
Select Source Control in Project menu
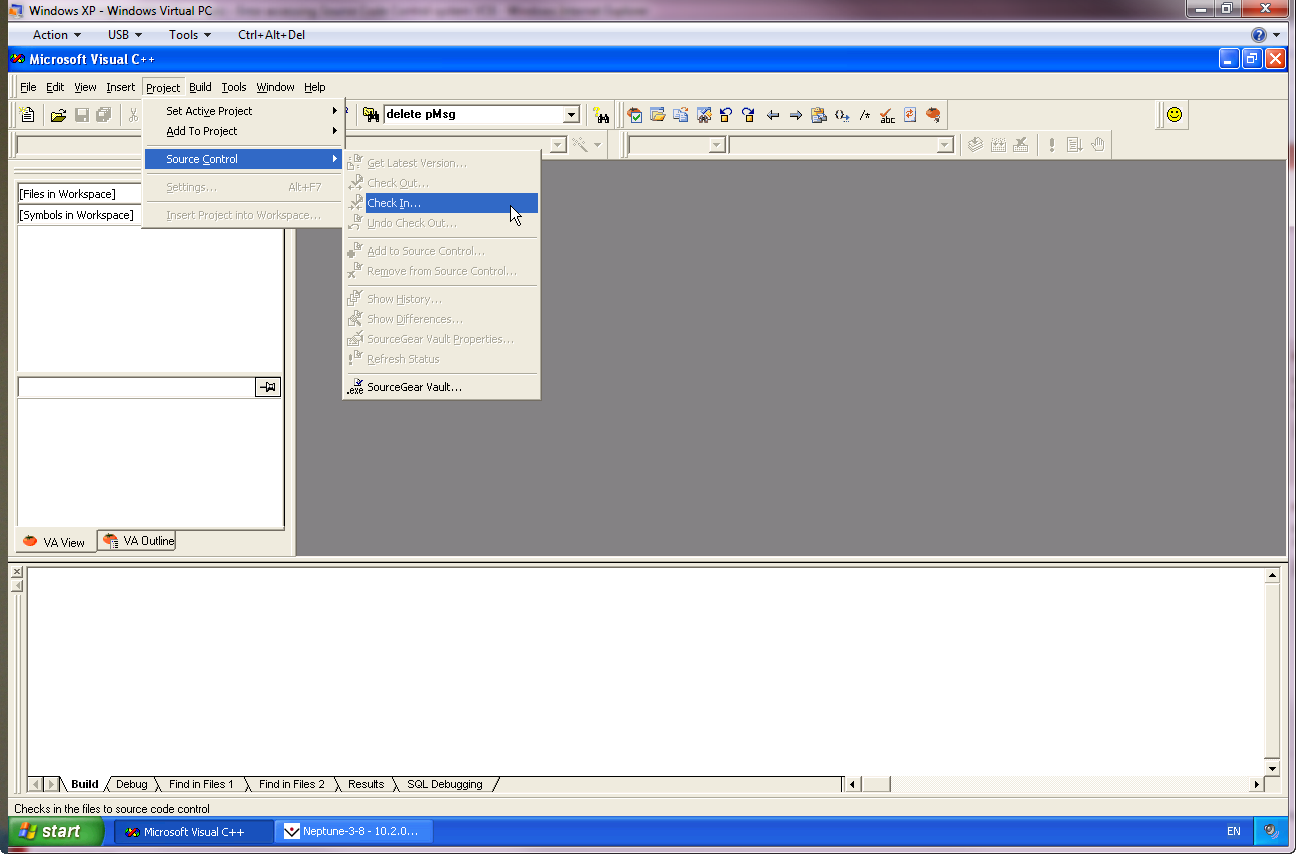[x=243, y=159]
